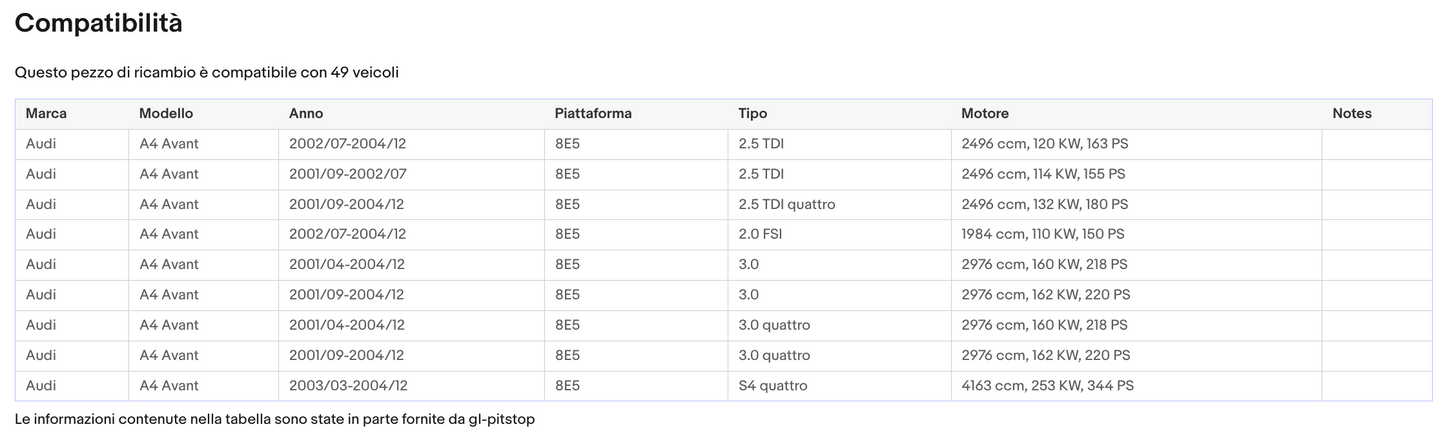Click the Compatibilità section heading

[98, 24]
